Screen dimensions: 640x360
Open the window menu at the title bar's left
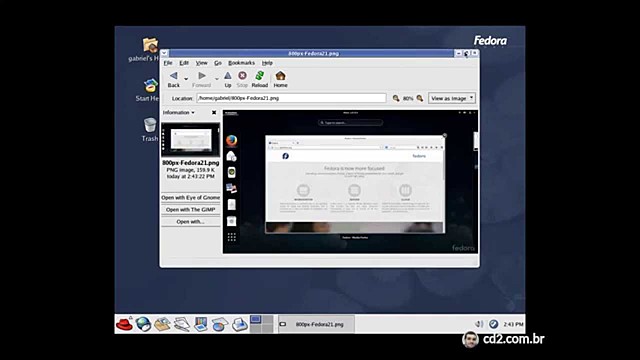[x=164, y=53]
